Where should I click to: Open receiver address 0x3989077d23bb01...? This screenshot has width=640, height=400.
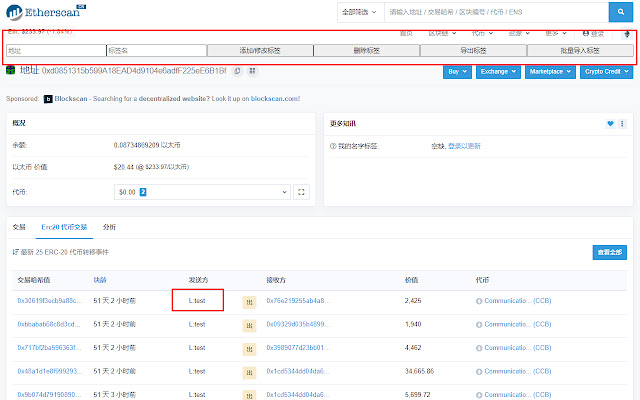(x=298, y=348)
